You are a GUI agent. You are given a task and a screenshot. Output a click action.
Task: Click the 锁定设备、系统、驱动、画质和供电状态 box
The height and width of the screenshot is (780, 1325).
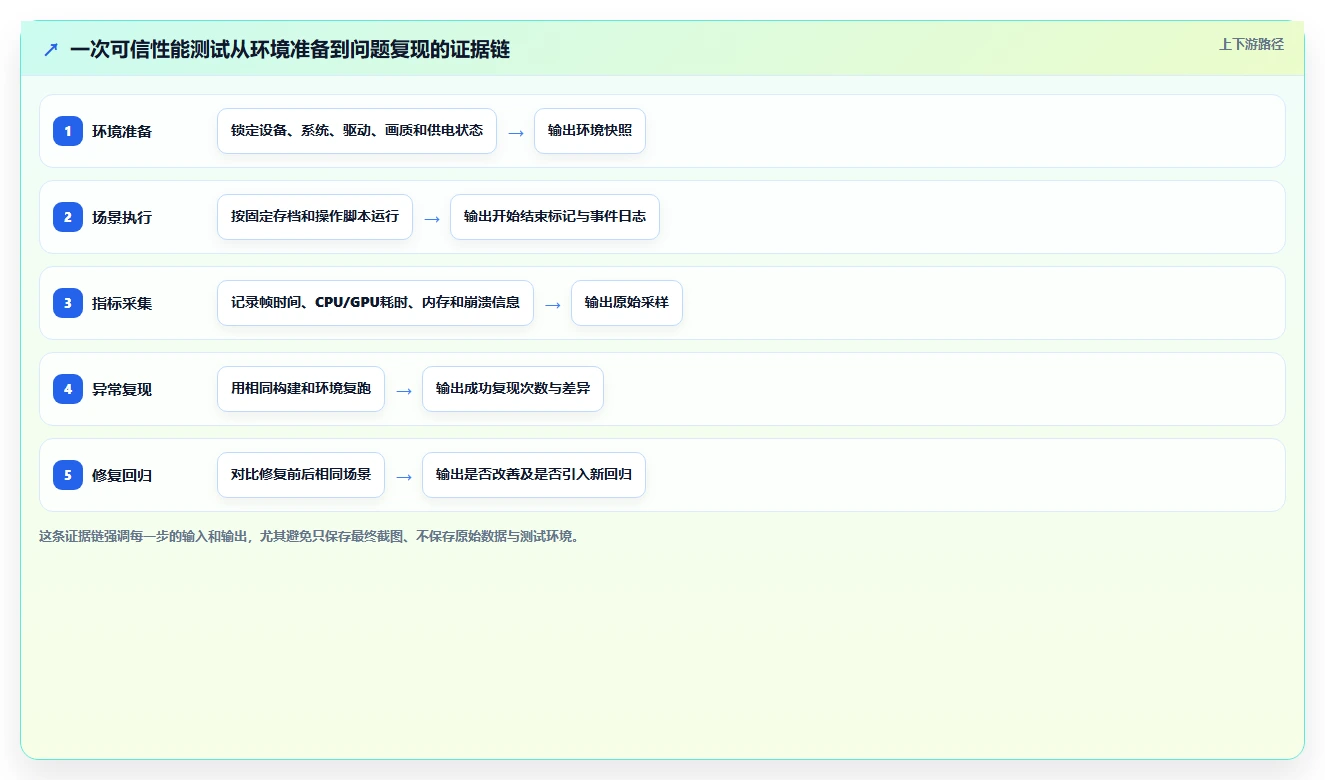point(357,131)
